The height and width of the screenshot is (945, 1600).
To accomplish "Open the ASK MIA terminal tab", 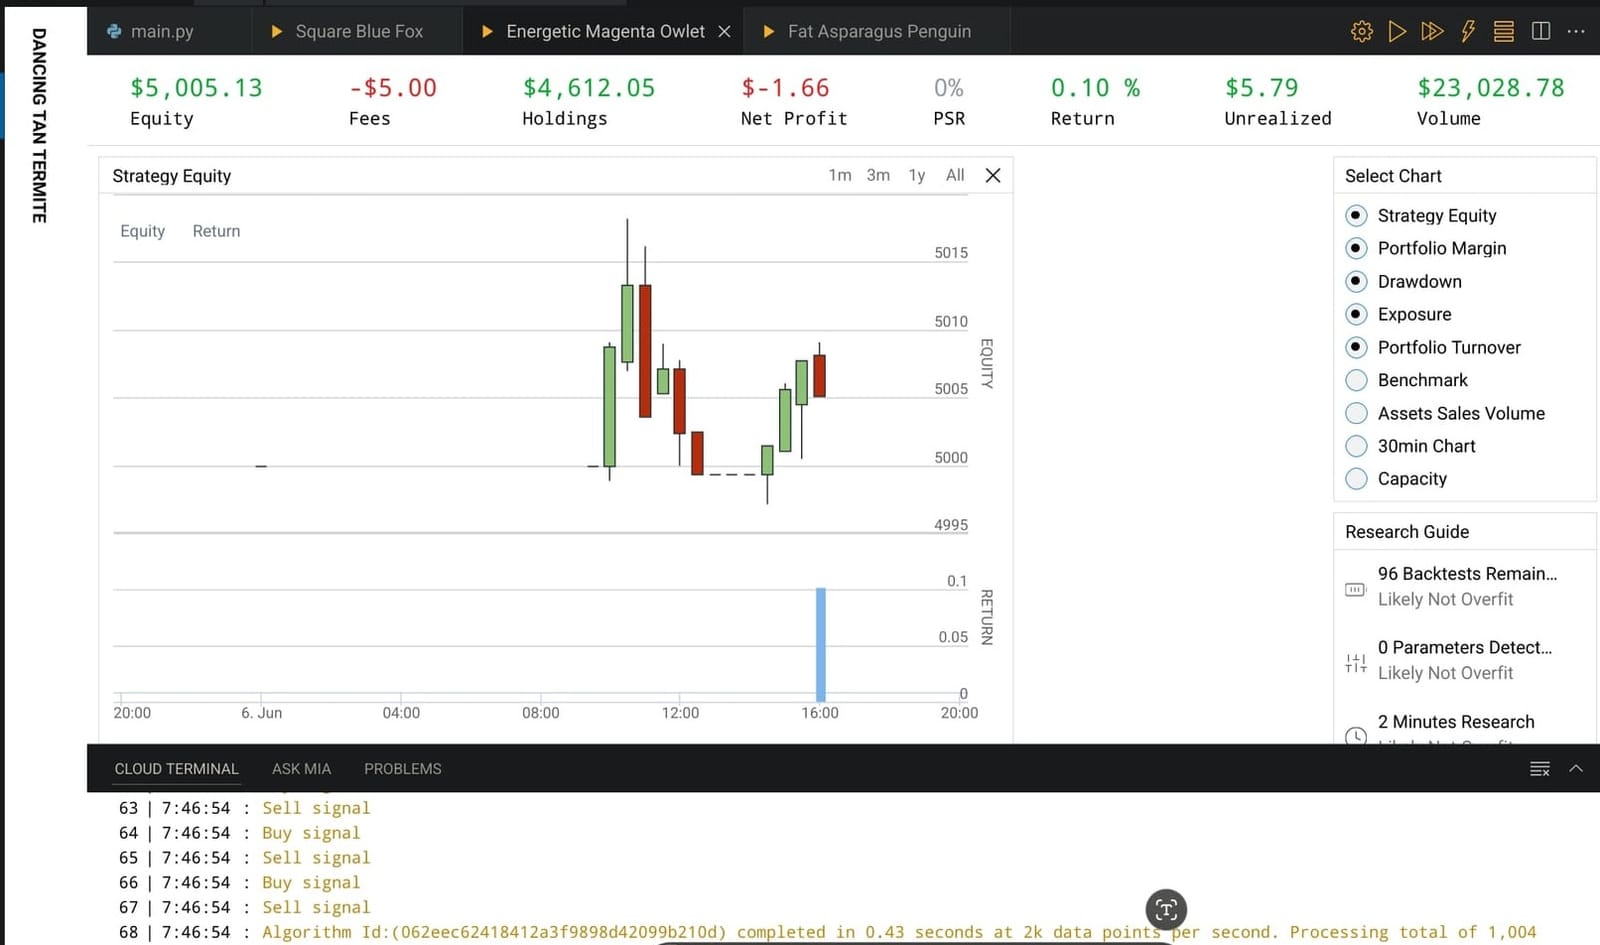I will click(x=301, y=768).
